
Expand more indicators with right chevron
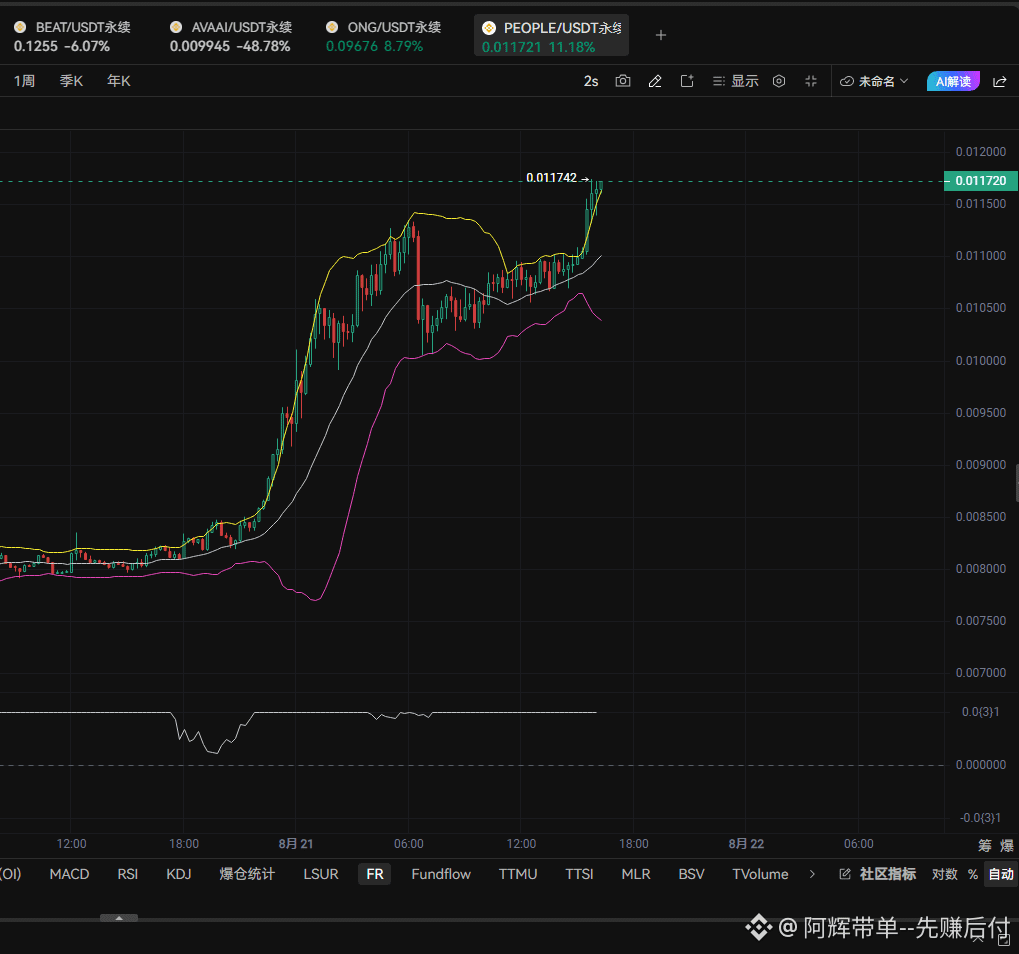coord(812,874)
